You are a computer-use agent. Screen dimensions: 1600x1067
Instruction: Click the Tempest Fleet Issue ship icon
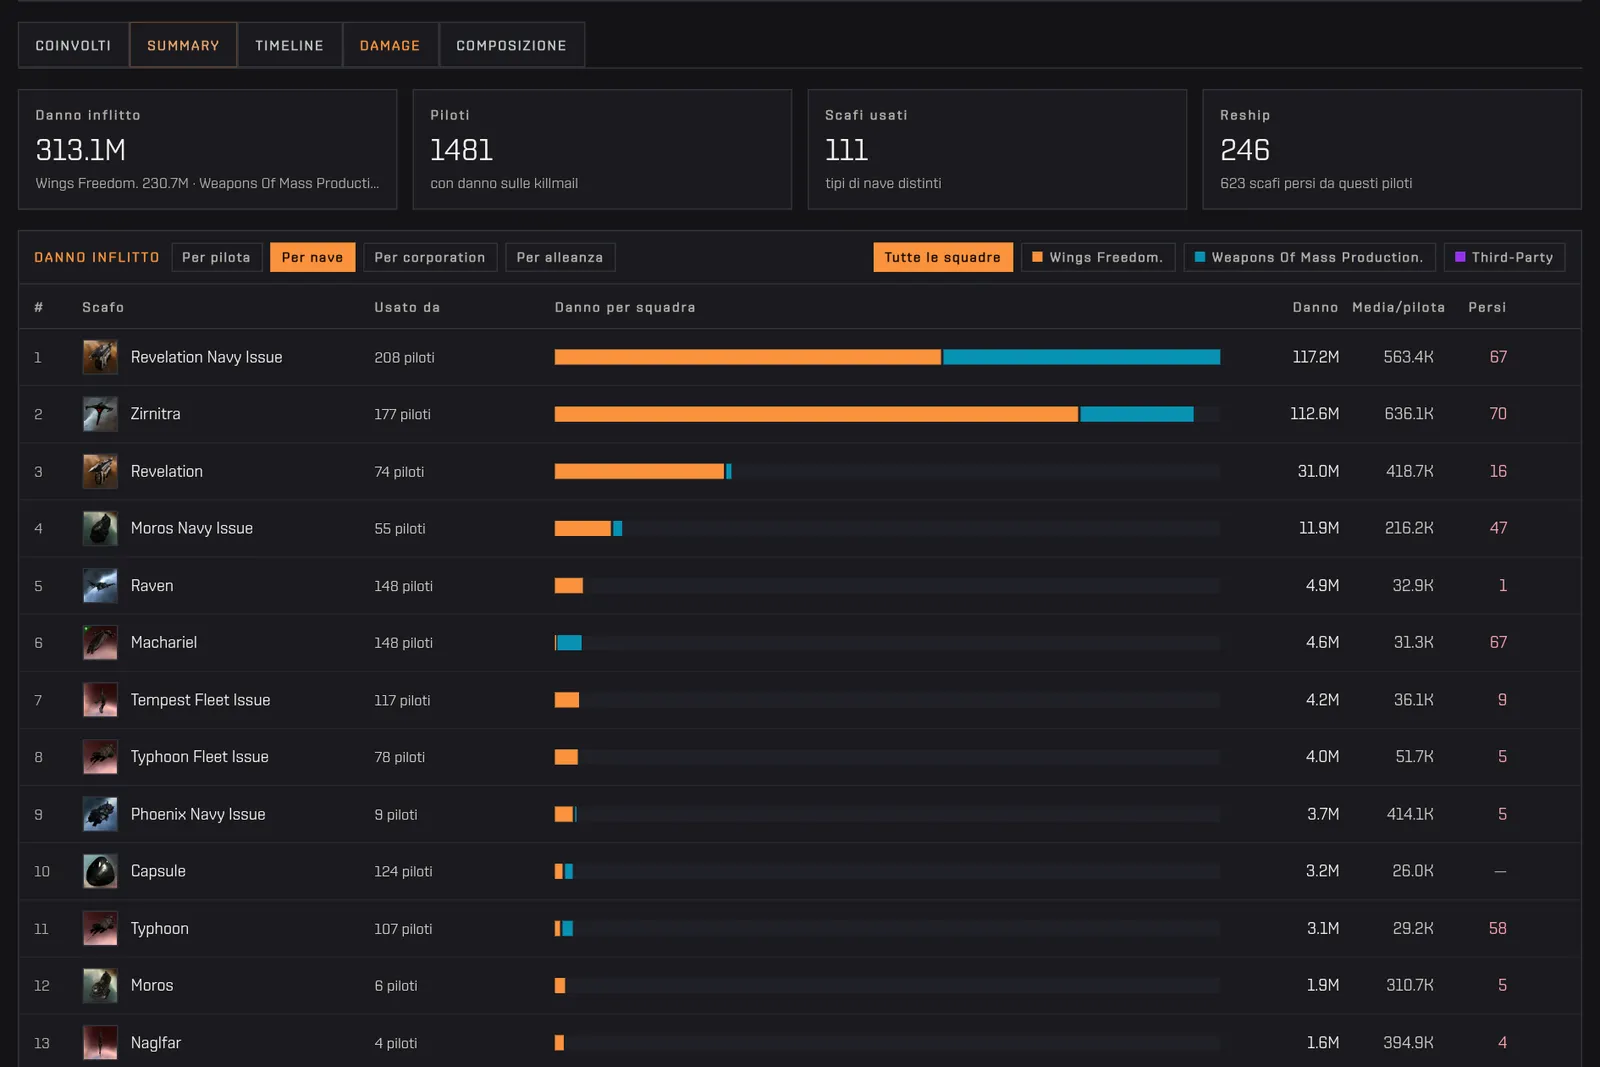coord(100,700)
